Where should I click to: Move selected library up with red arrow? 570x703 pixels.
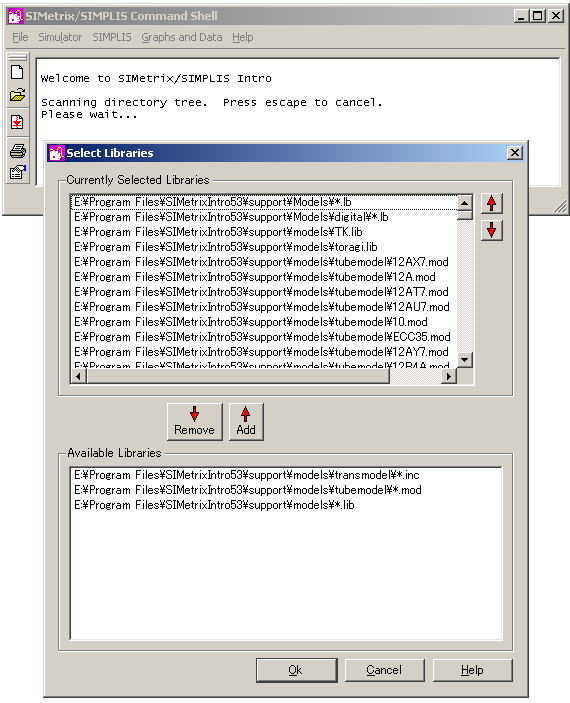click(x=492, y=204)
